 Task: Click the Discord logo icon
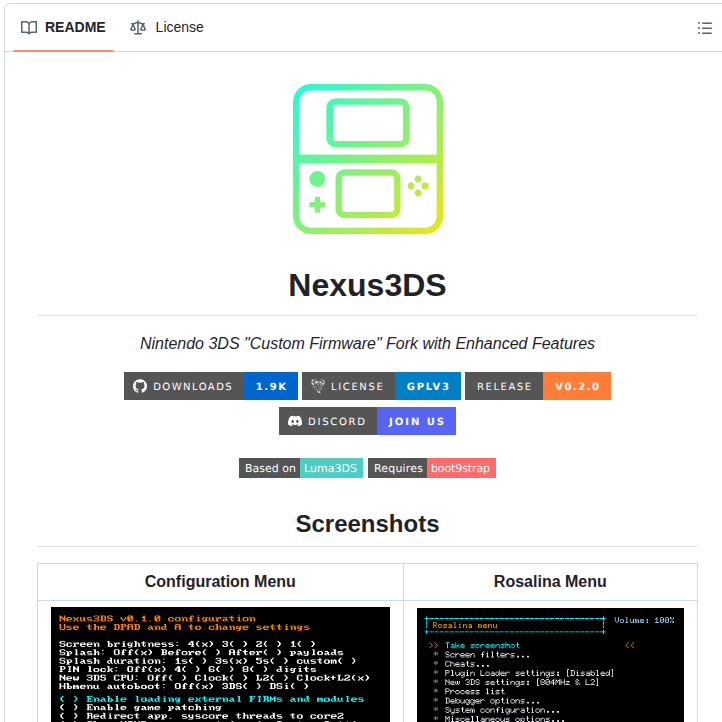tap(295, 421)
